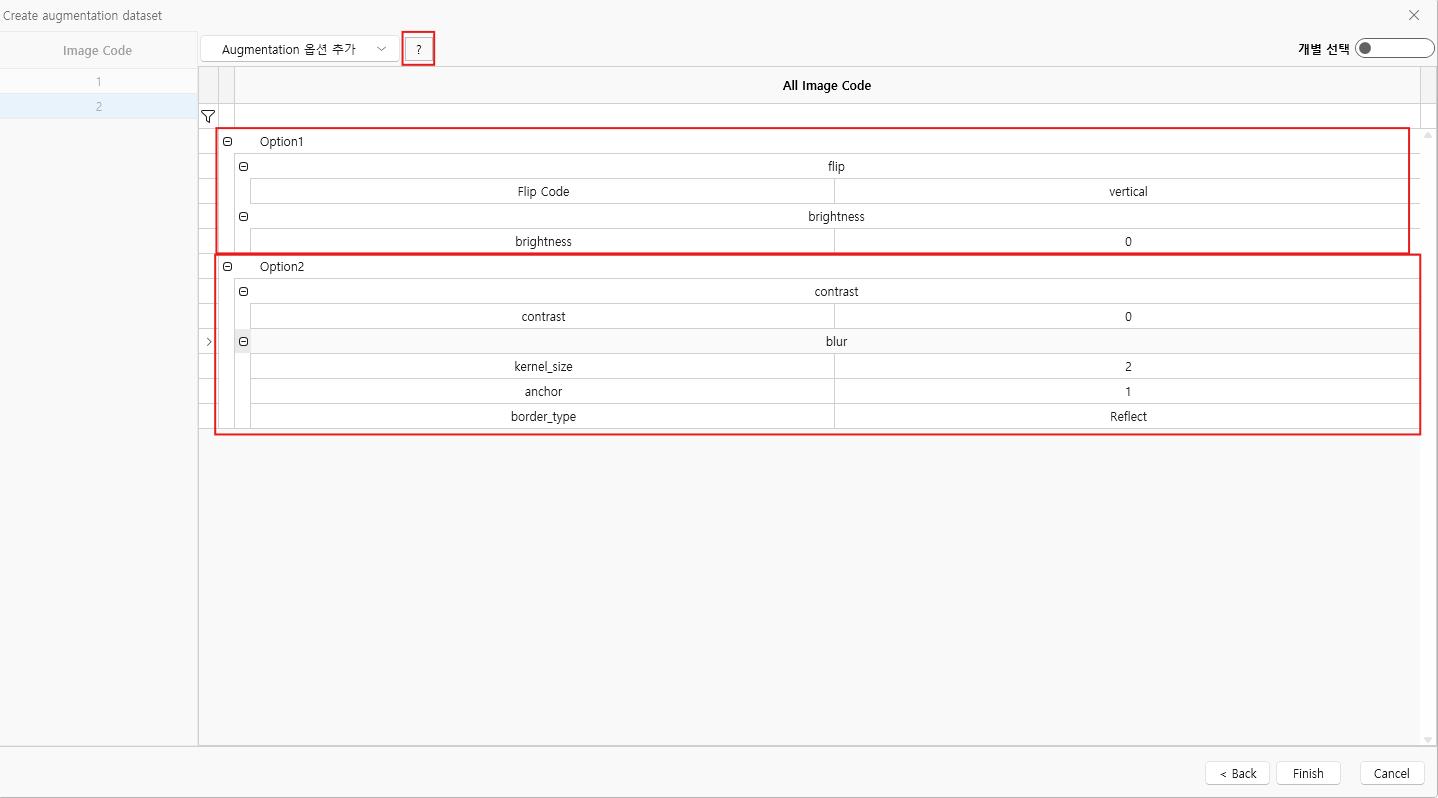The image size is (1438, 798).
Task: Click the question mark help button
Action: click(x=418, y=49)
